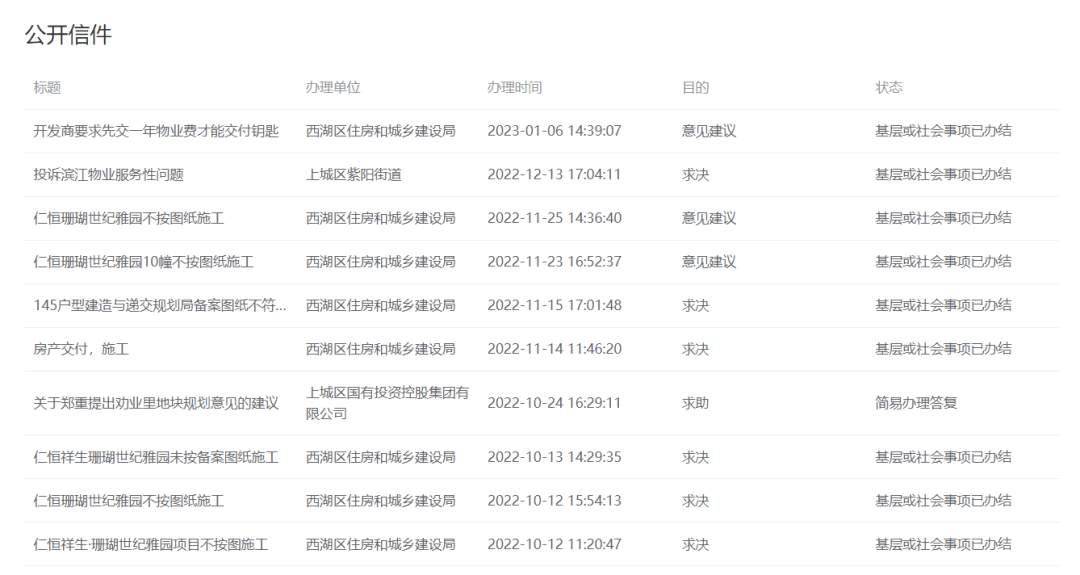Click the 标题 column header
1080x575 pixels.
point(47,88)
